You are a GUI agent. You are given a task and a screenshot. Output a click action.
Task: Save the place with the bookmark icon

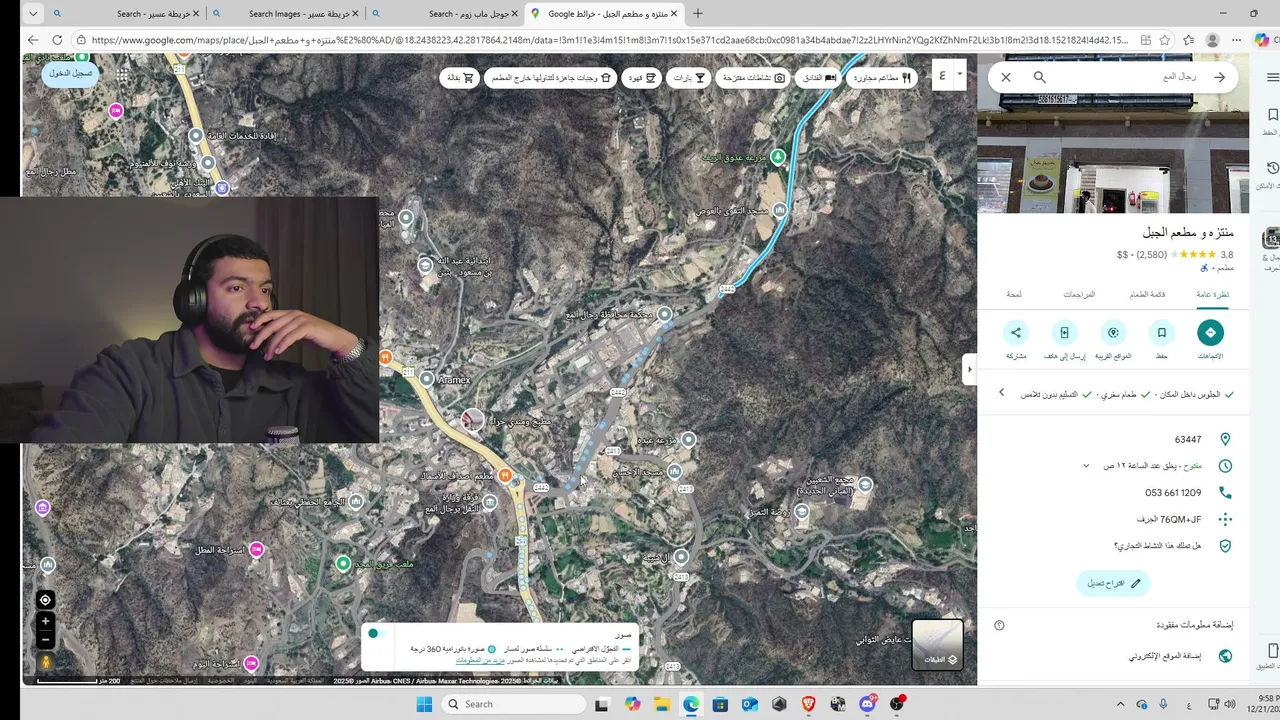(x=1162, y=333)
